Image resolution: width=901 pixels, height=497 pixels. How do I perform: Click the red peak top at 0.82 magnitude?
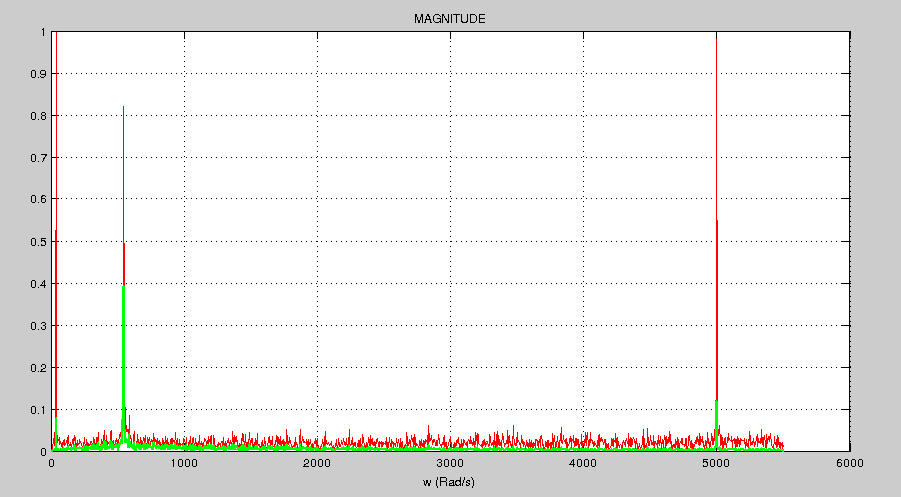point(124,107)
